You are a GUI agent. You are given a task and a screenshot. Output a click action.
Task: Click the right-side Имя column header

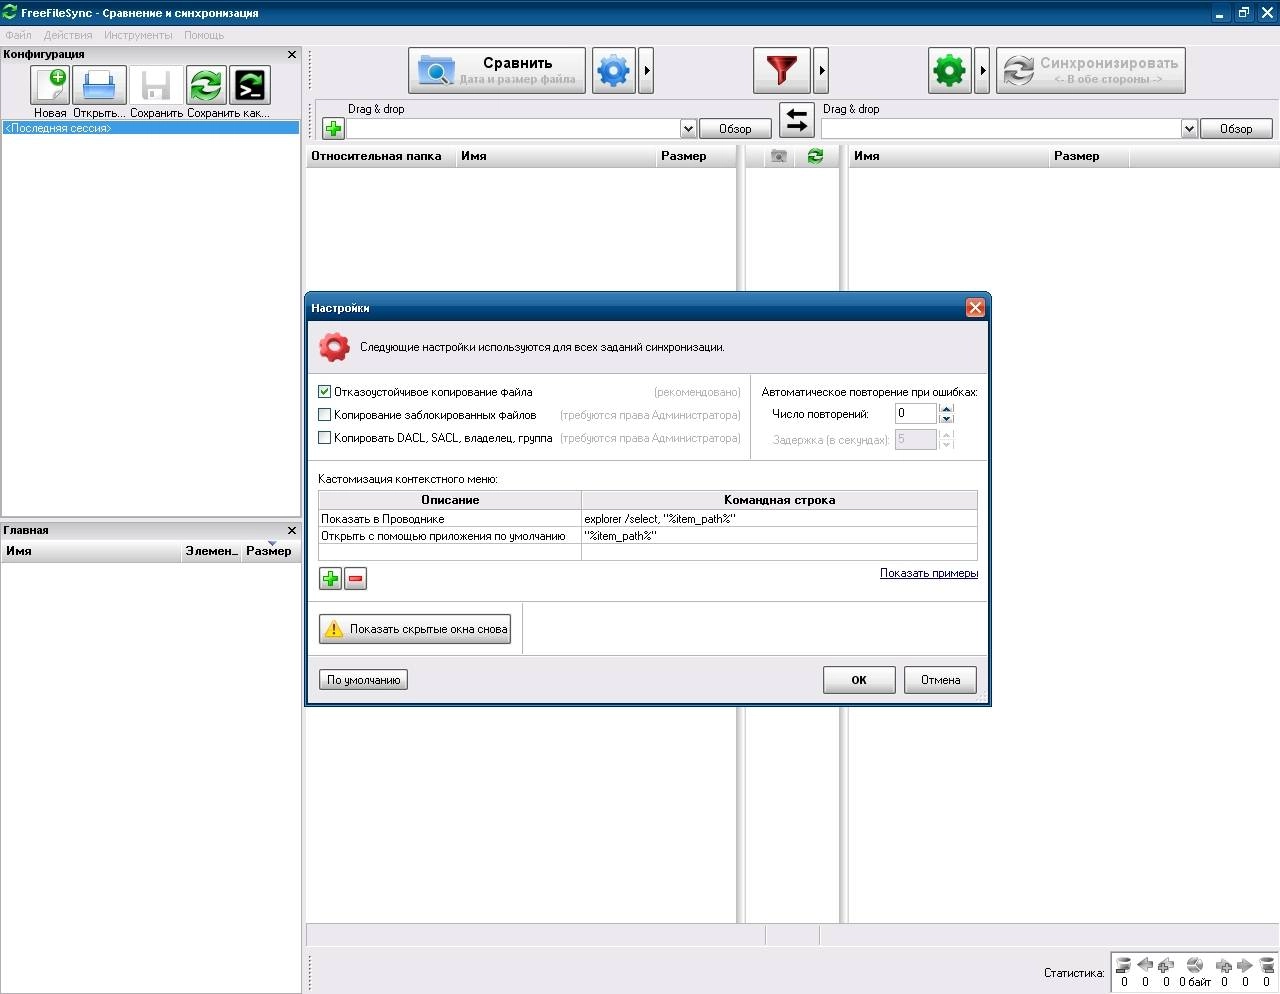[x=949, y=156]
